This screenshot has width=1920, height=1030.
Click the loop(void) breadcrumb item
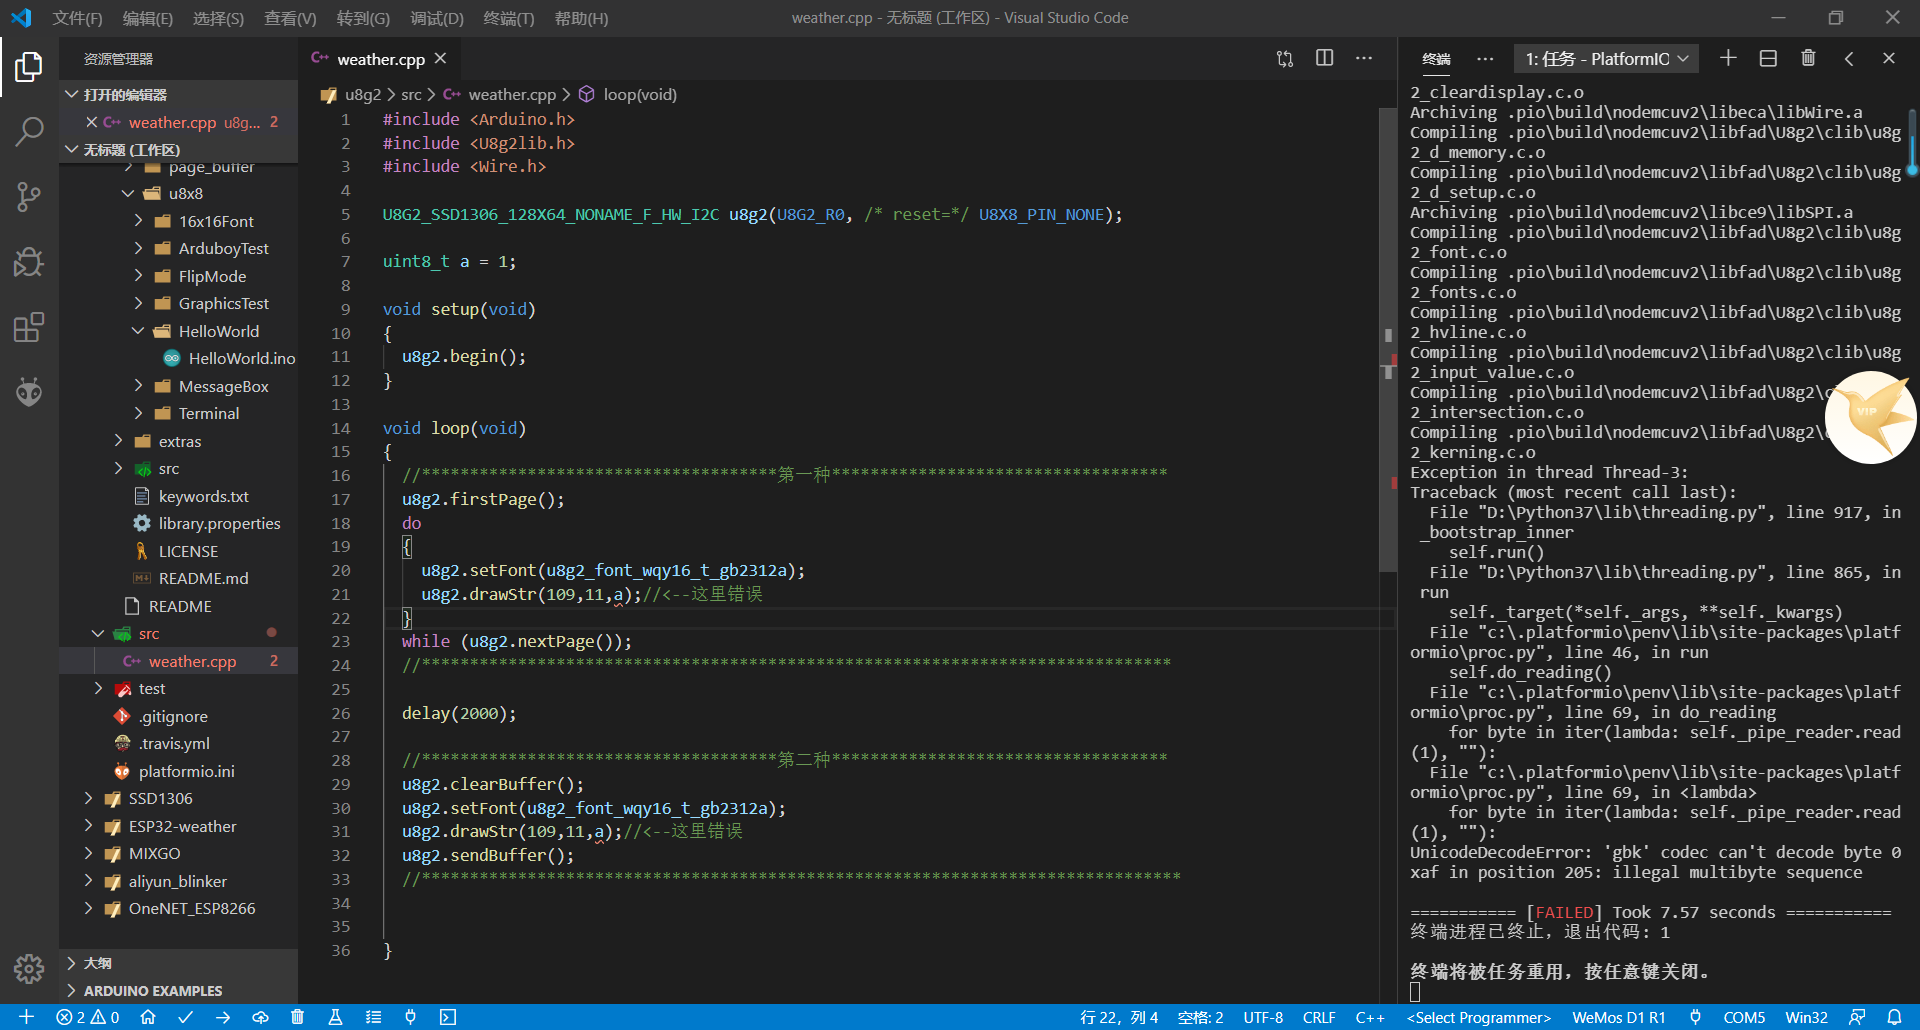(639, 94)
